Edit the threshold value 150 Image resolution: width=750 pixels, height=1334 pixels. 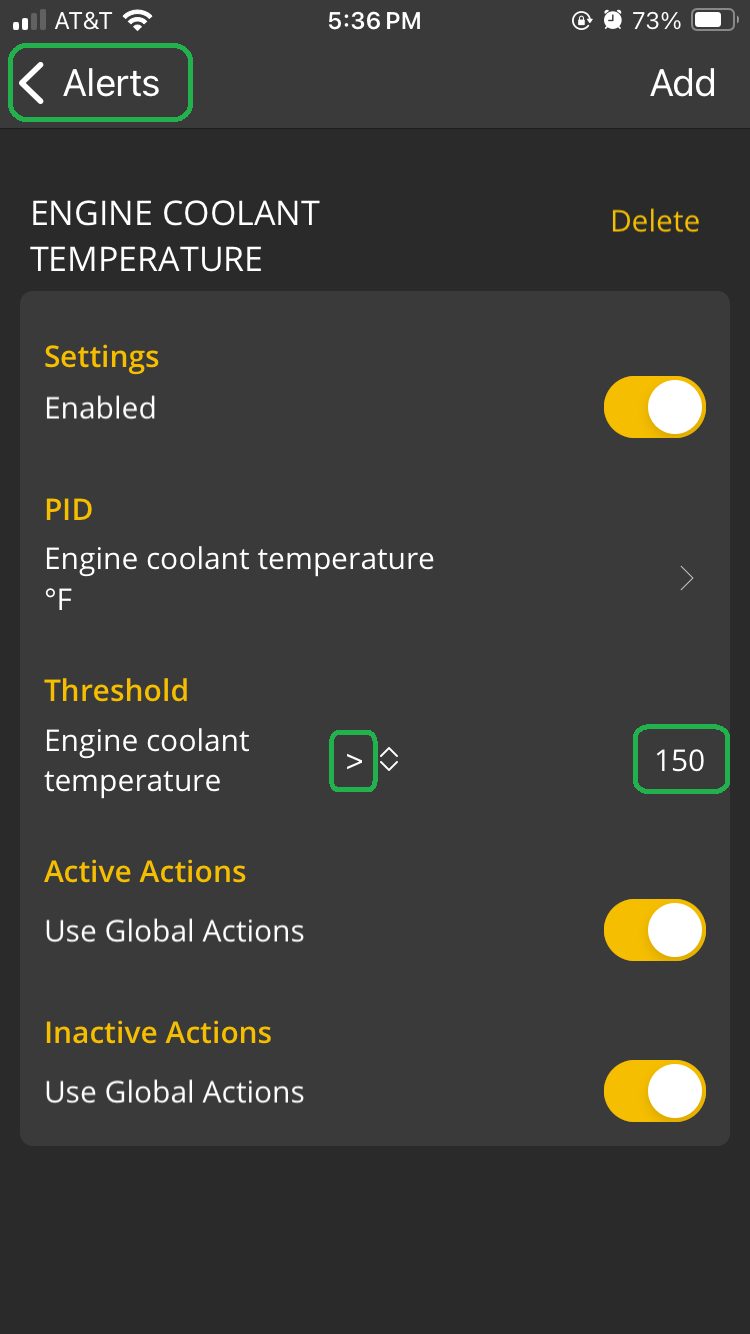click(x=681, y=760)
